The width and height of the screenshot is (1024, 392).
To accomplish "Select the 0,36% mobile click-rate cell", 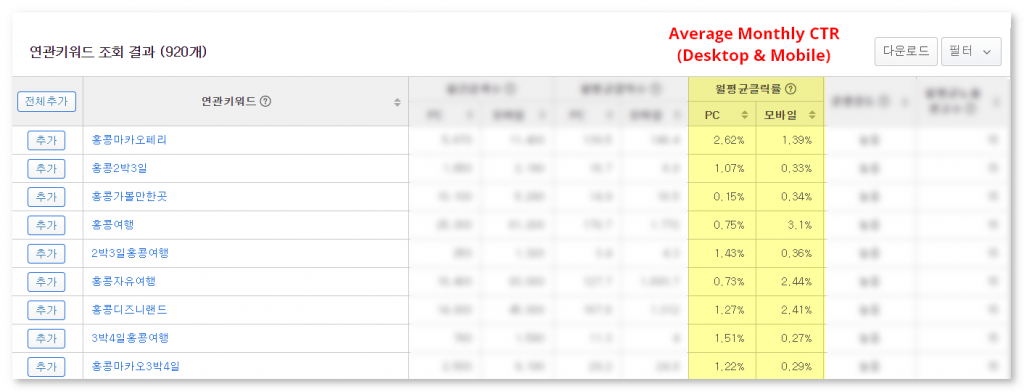I will 790,253.
